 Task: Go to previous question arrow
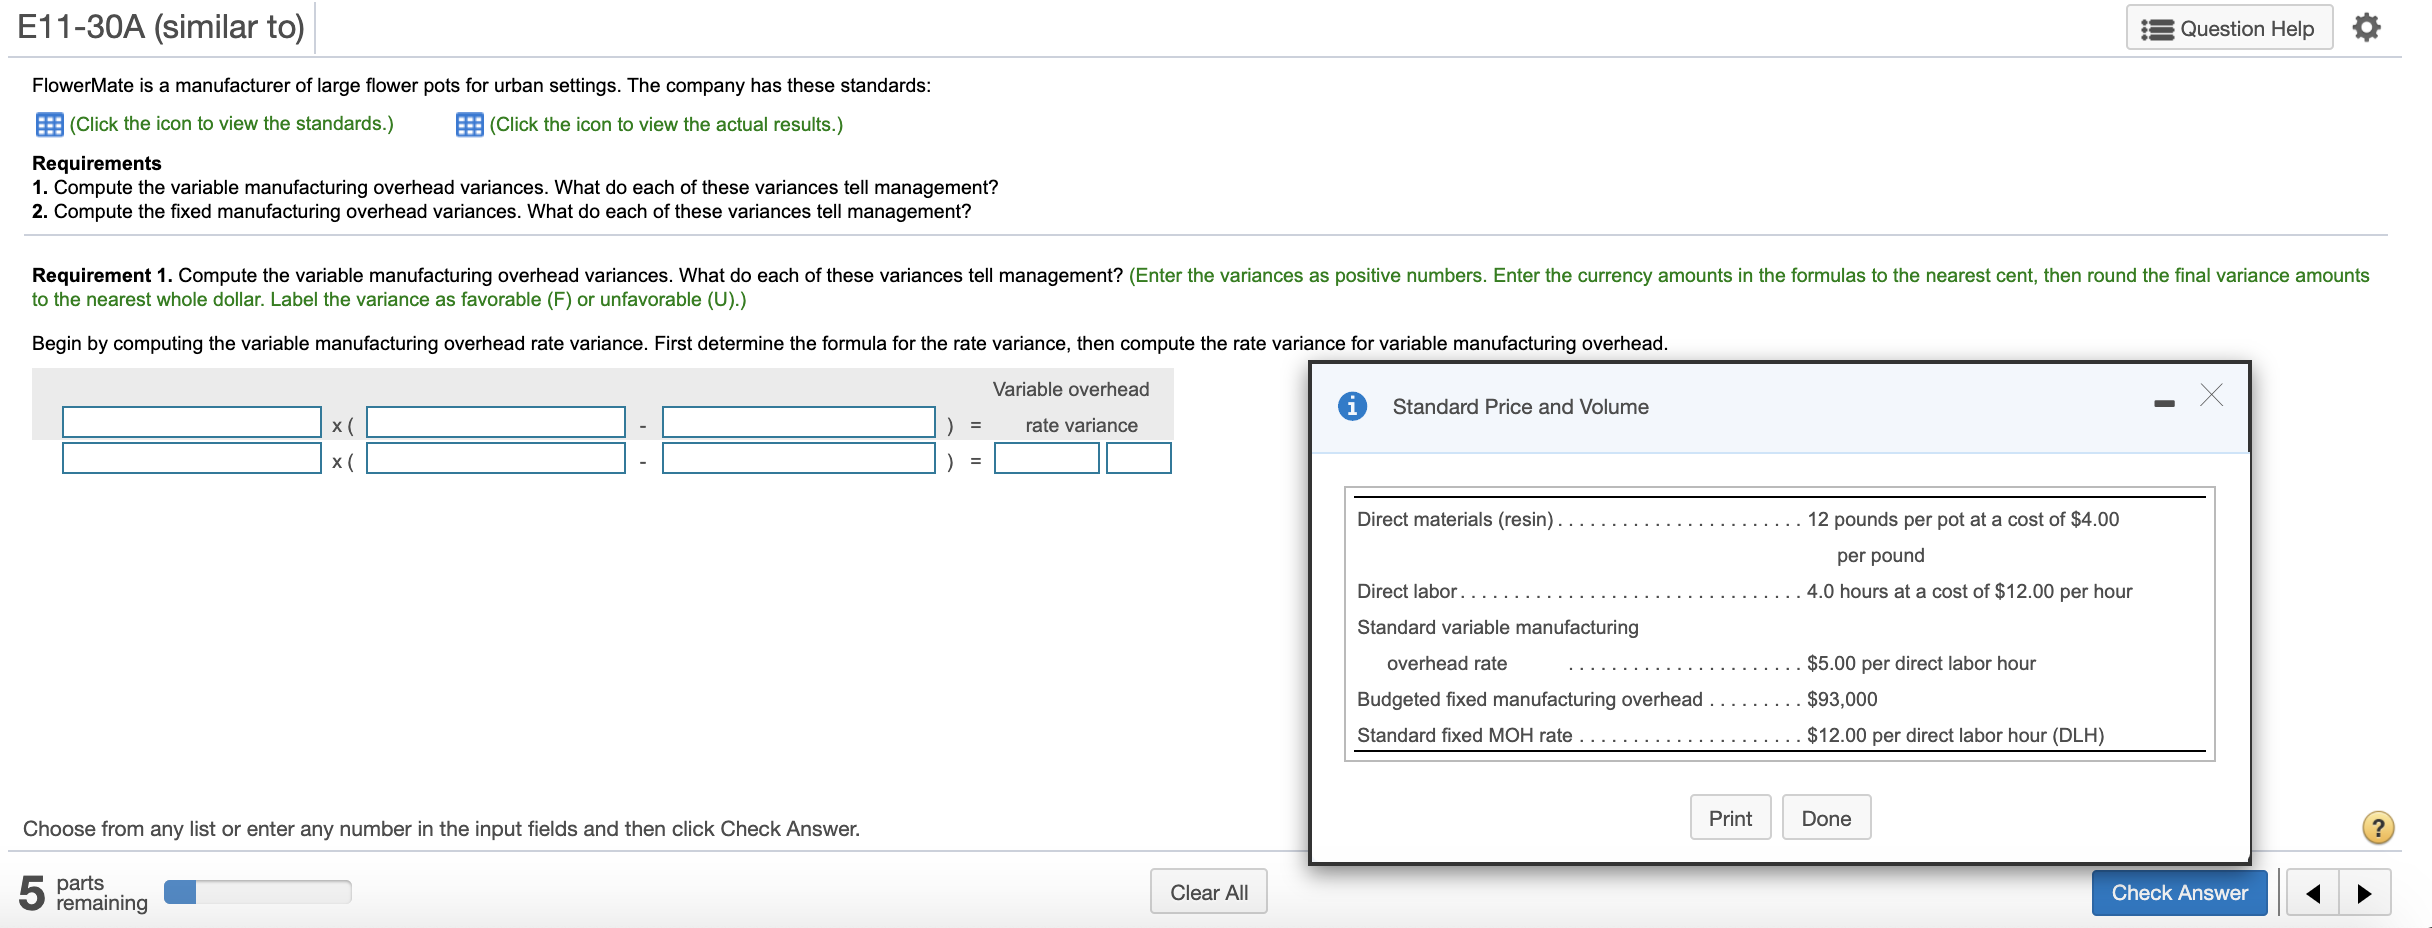click(x=2312, y=893)
